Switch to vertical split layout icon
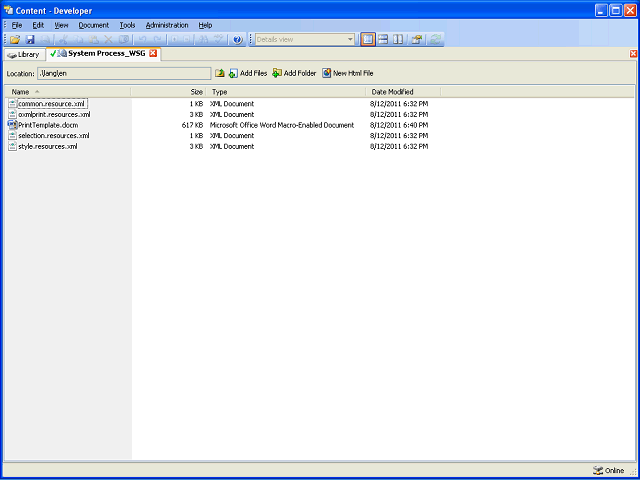 (398, 40)
